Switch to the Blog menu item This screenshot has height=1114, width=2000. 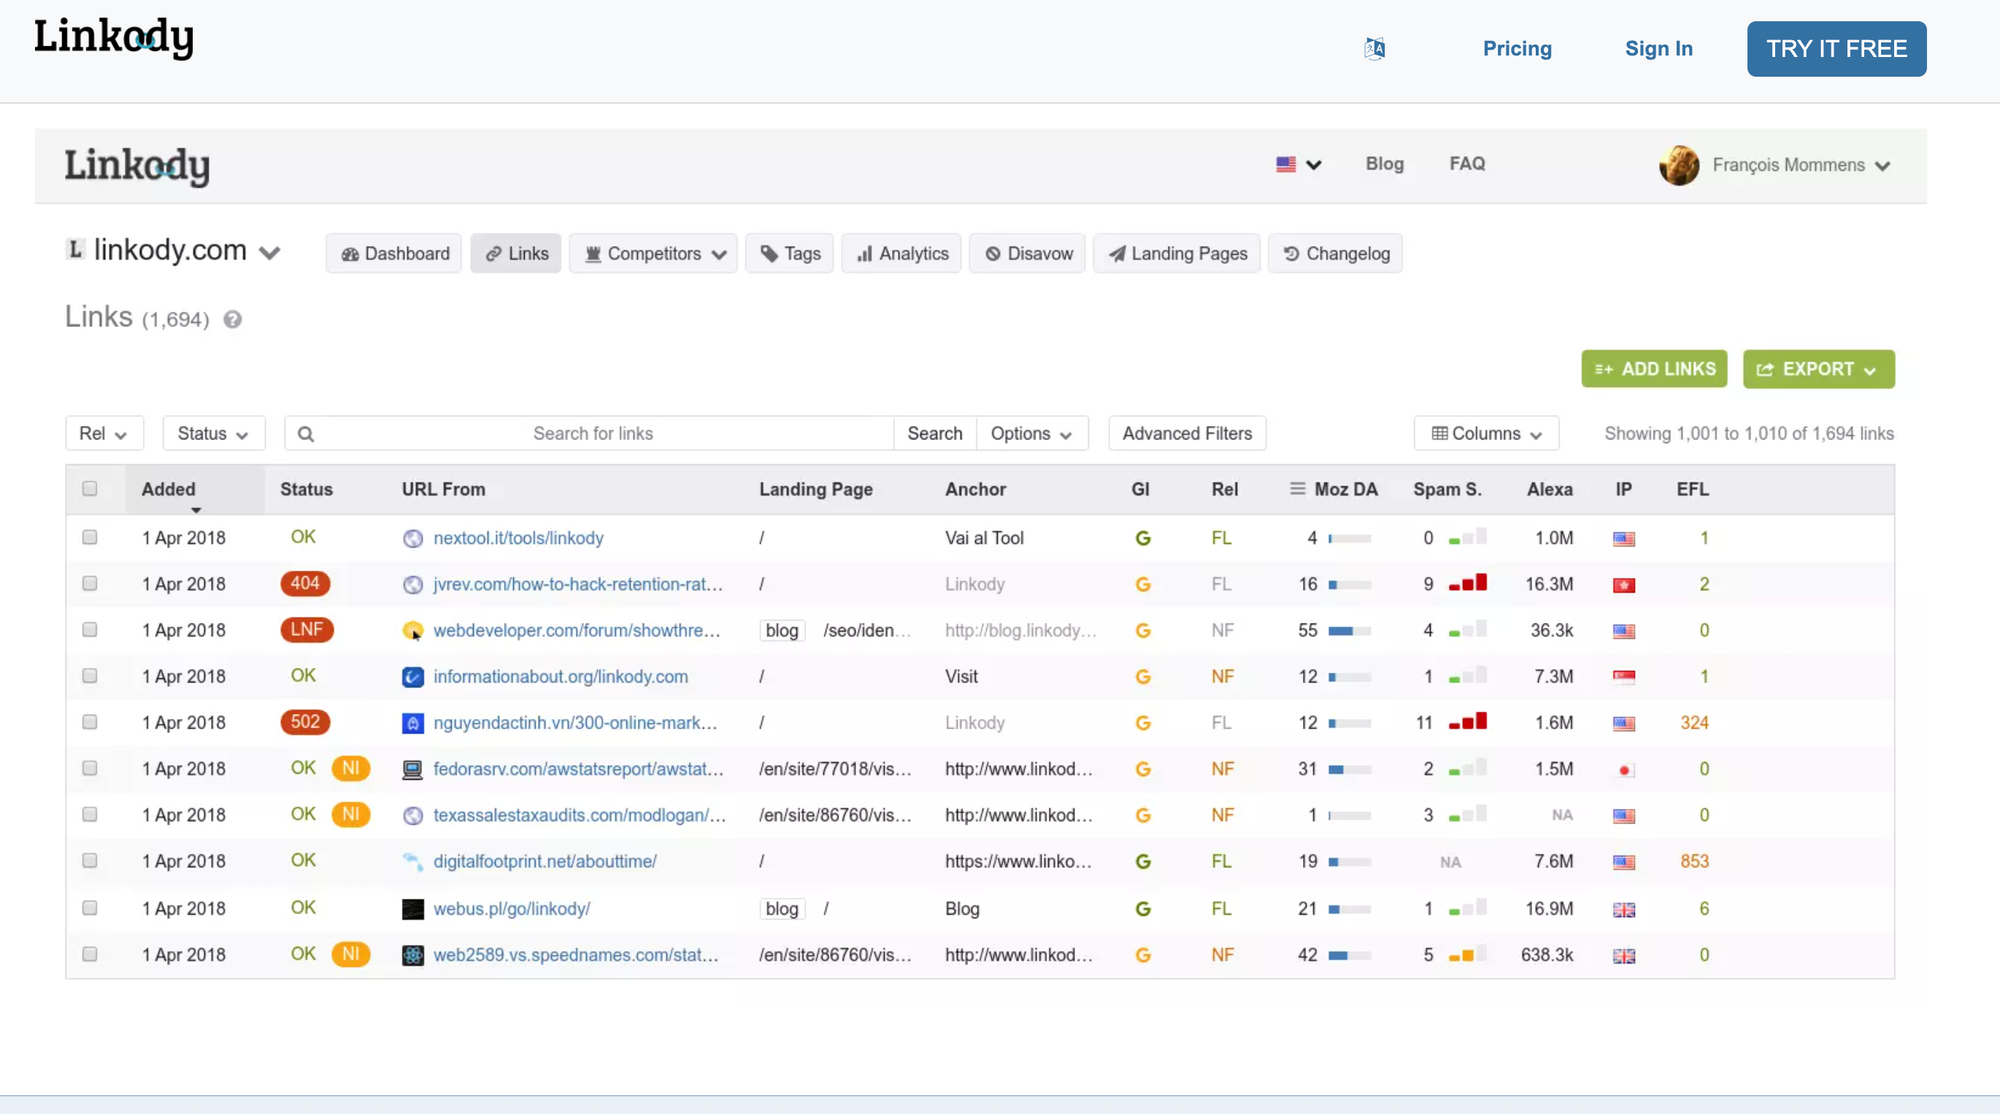(1384, 163)
